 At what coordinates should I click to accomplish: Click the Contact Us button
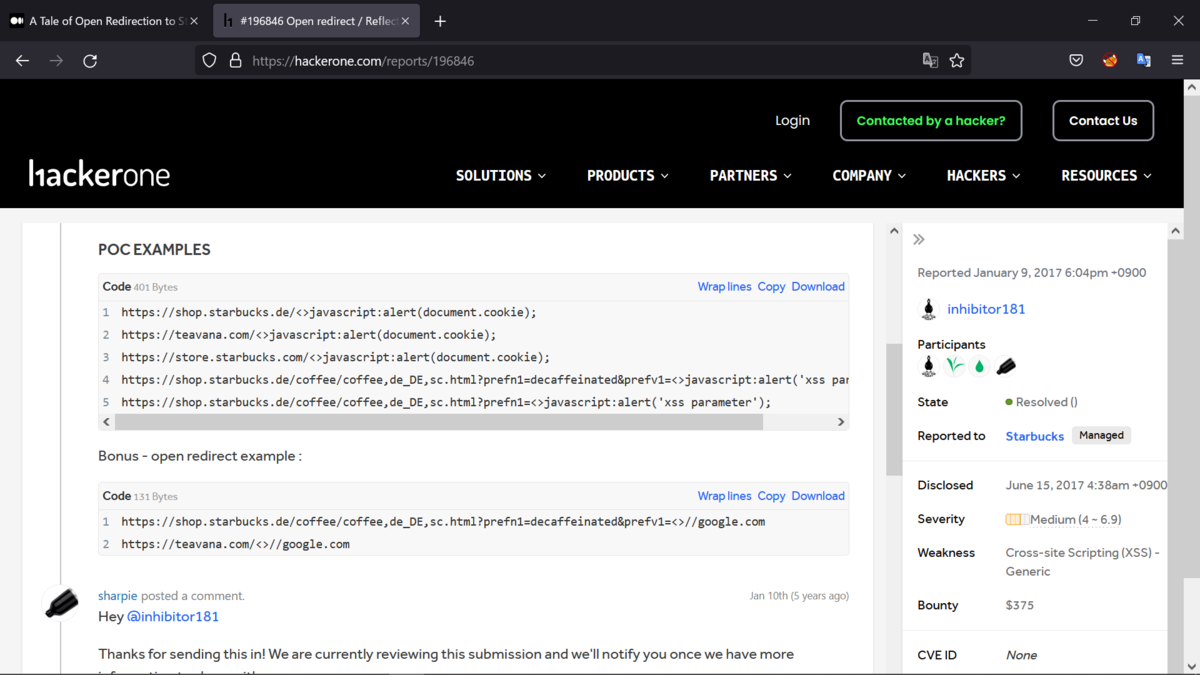pyautogui.click(x=1103, y=120)
